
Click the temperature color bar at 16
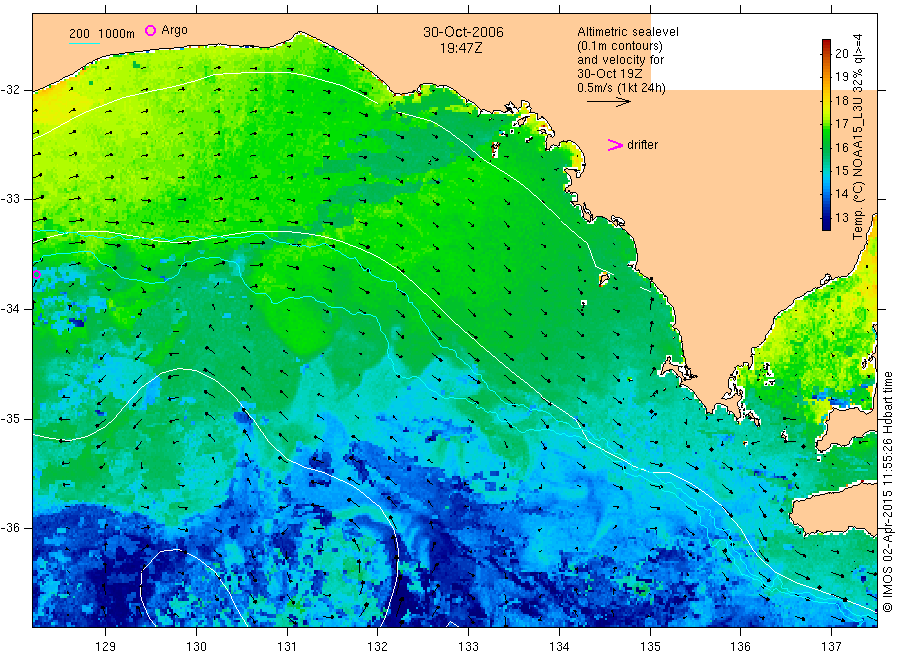click(x=826, y=147)
